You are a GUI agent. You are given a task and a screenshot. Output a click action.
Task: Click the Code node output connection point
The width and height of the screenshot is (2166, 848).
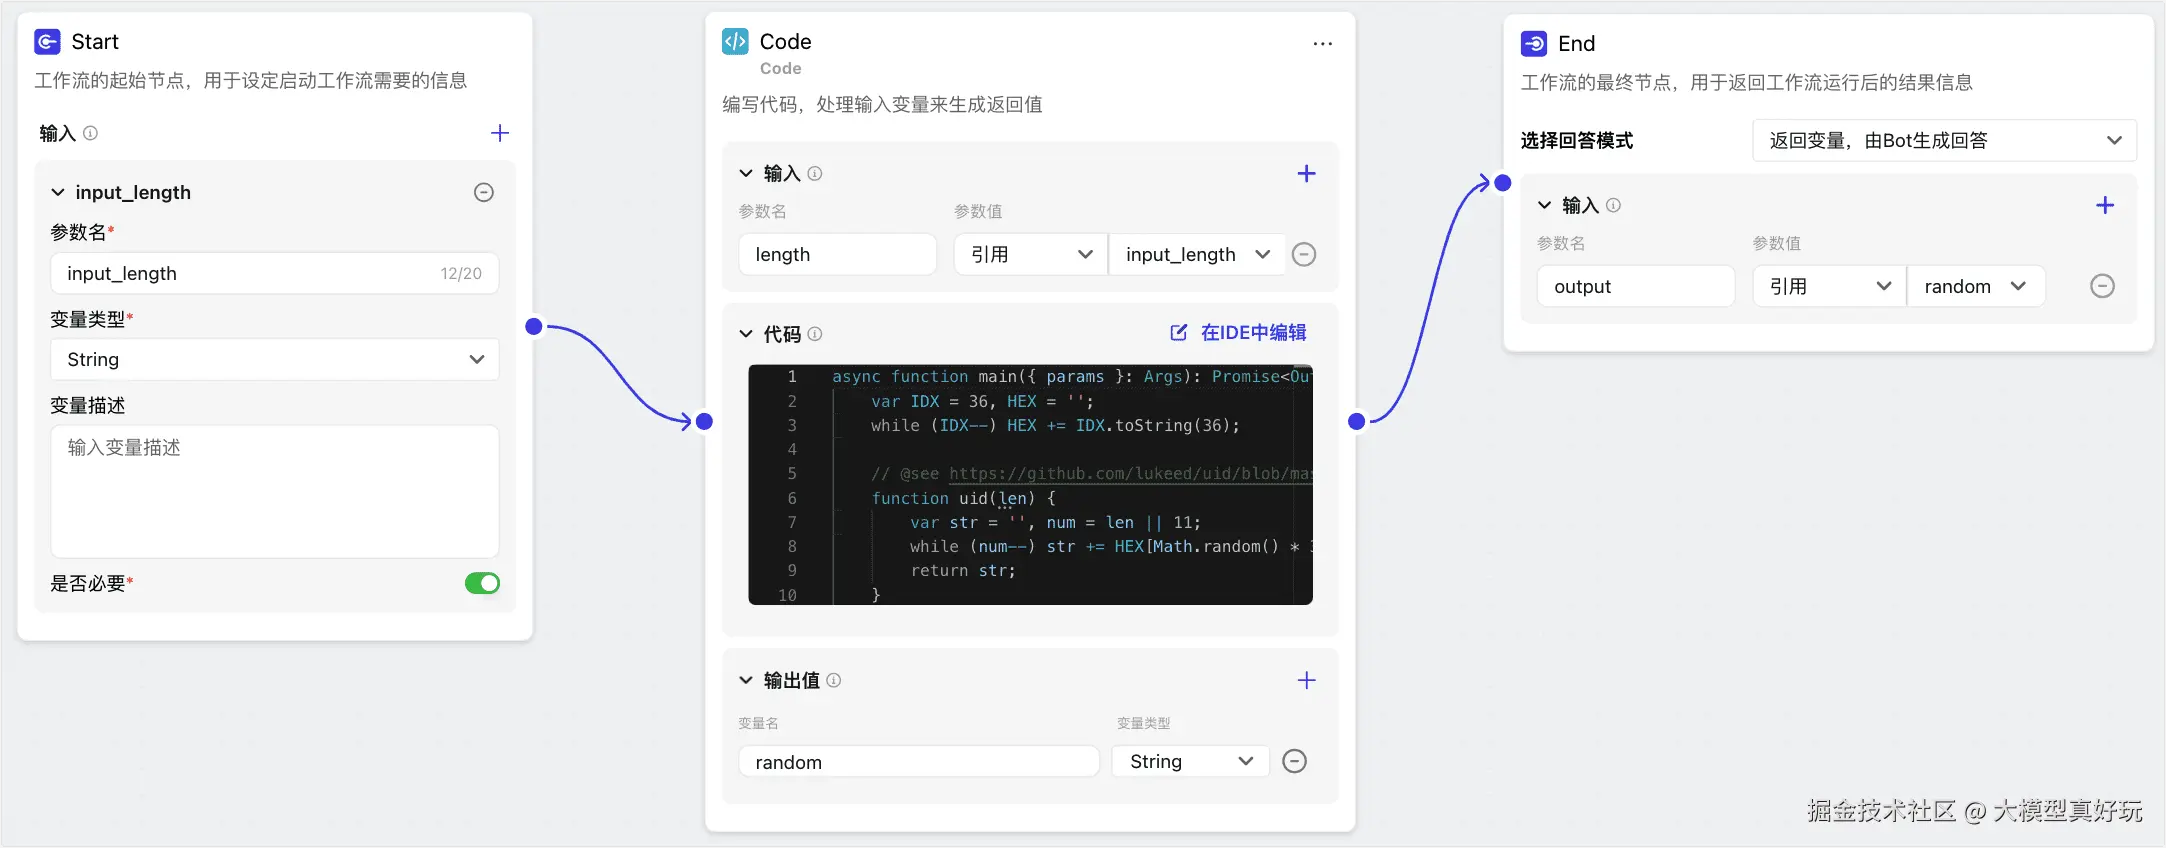point(1357,422)
